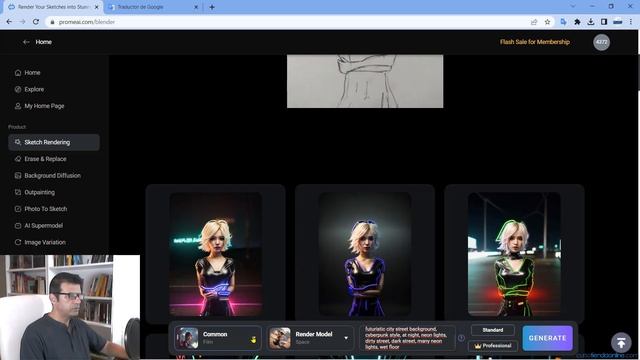Click the Common style thumbnail picture

coord(187,338)
